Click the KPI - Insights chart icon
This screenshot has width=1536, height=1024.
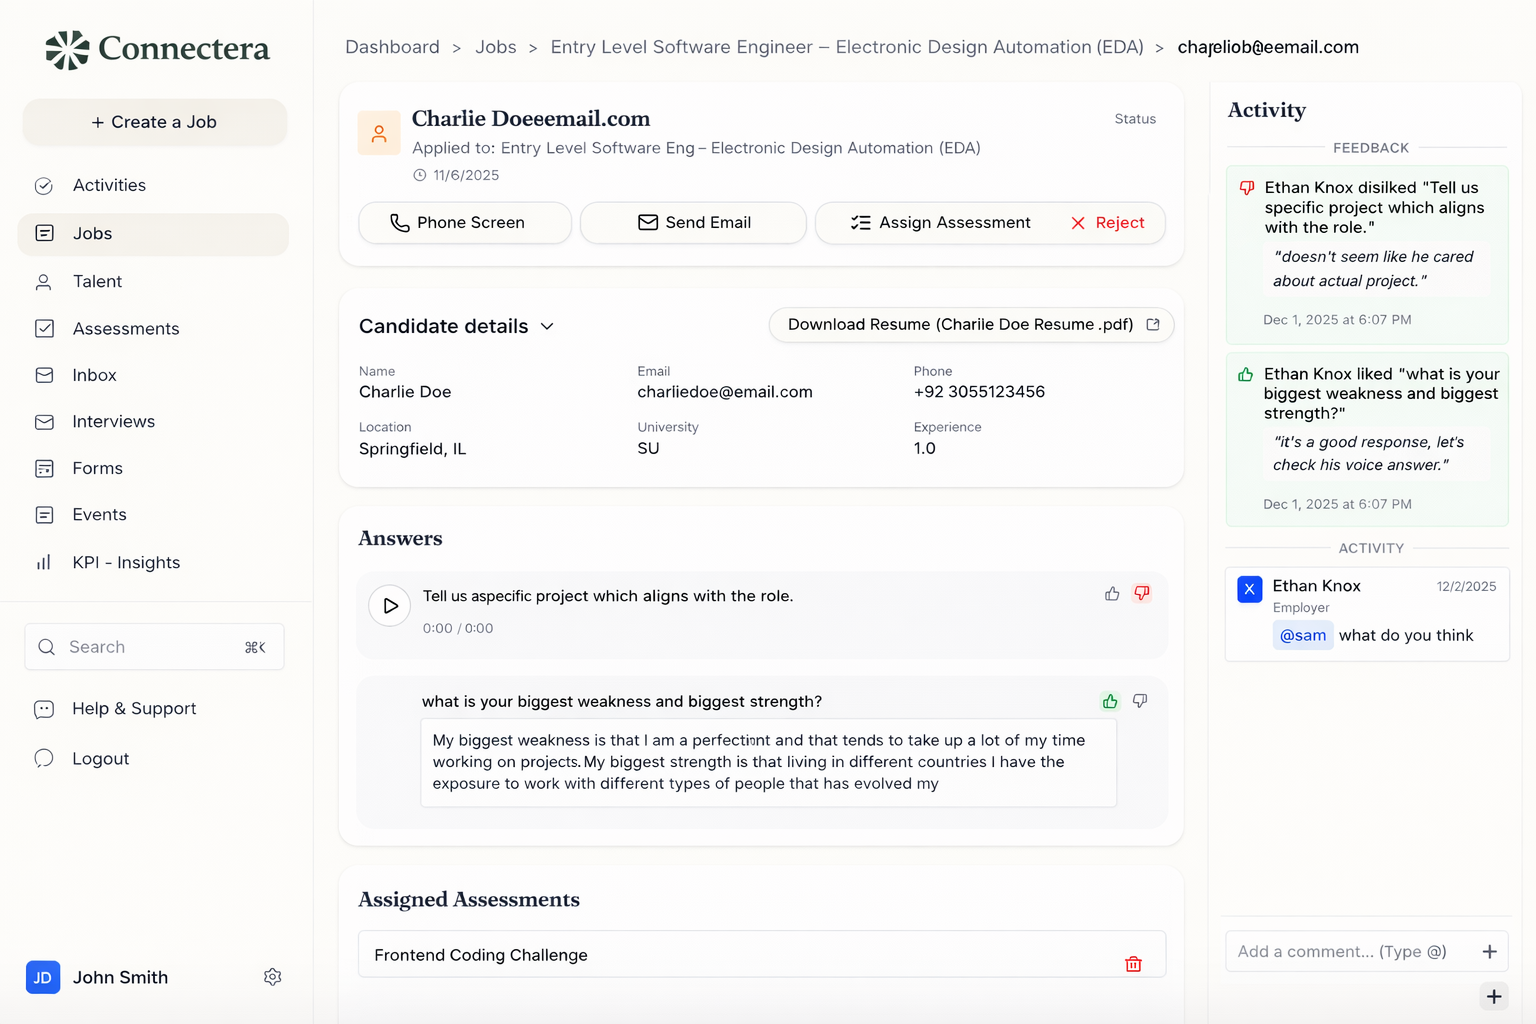[44, 562]
